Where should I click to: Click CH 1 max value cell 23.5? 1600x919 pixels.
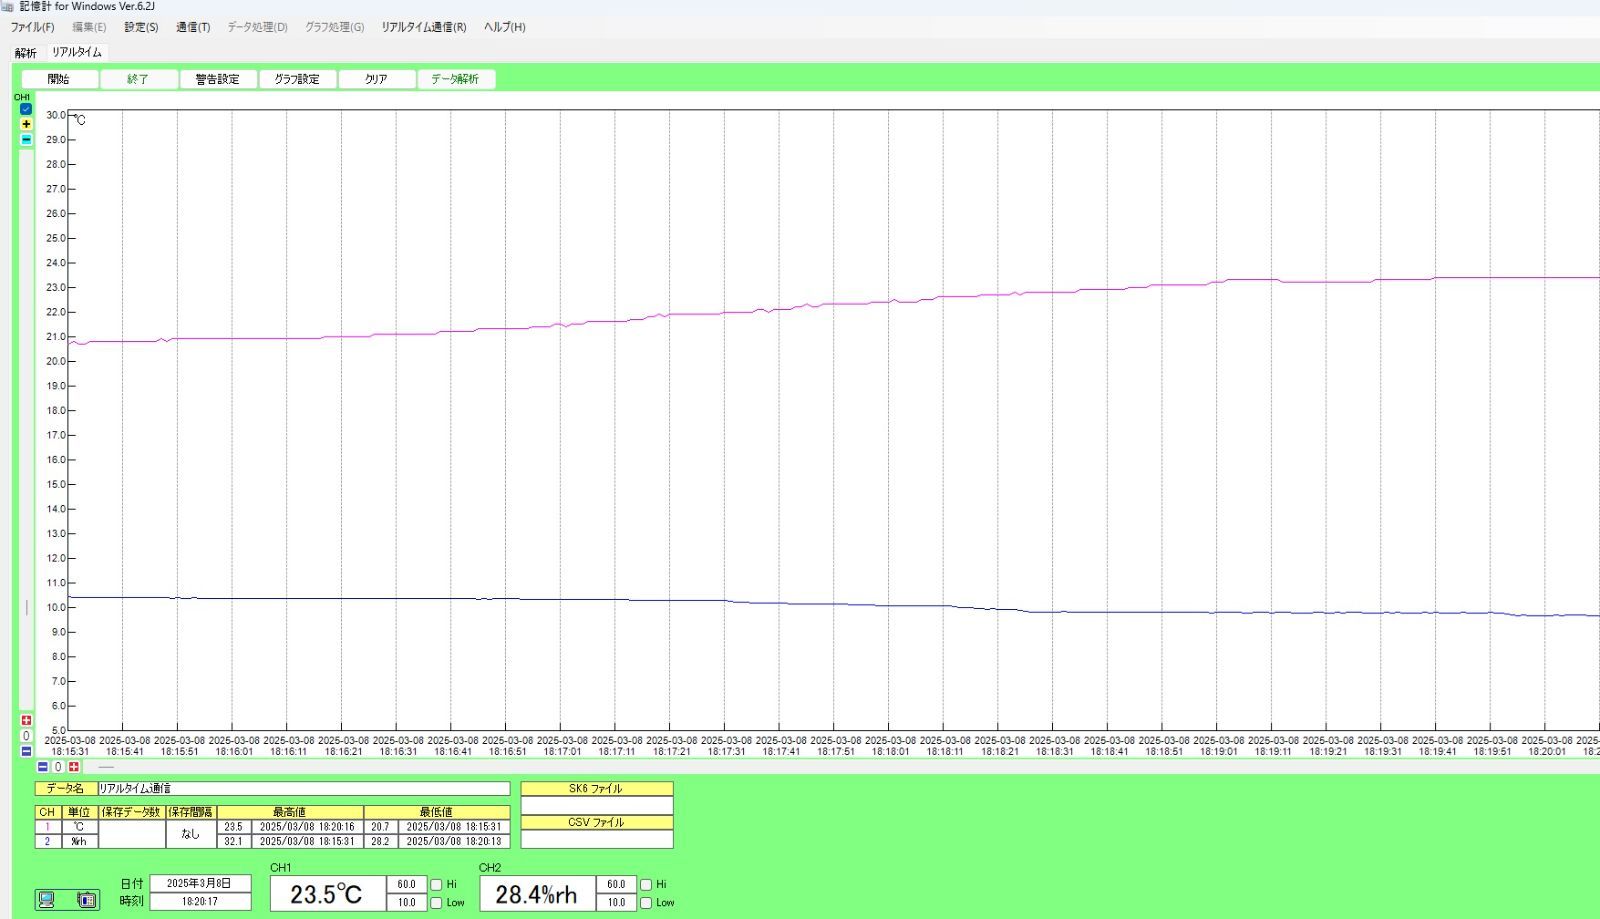tap(233, 827)
